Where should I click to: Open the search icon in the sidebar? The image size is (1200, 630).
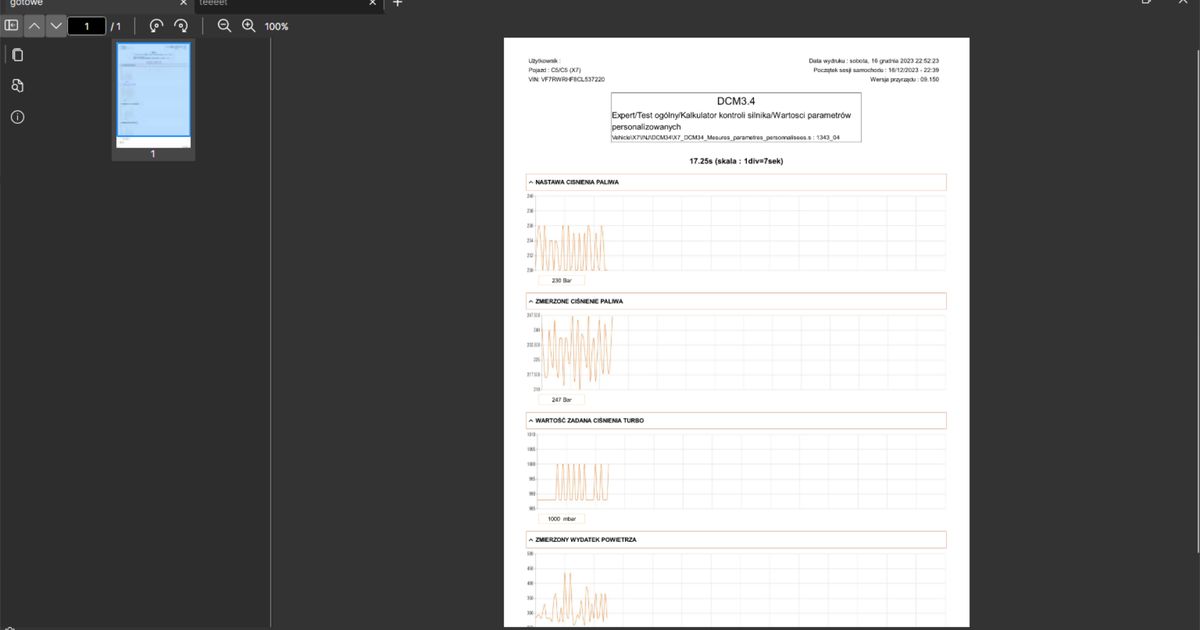click(x=16, y=85)
